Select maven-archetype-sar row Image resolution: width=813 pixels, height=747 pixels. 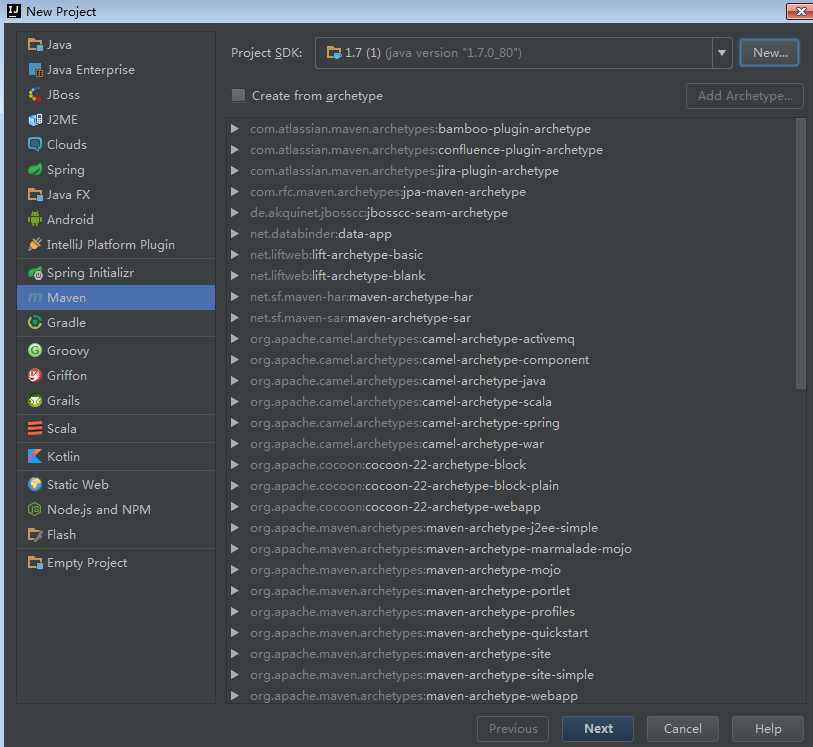coord(512,318)
